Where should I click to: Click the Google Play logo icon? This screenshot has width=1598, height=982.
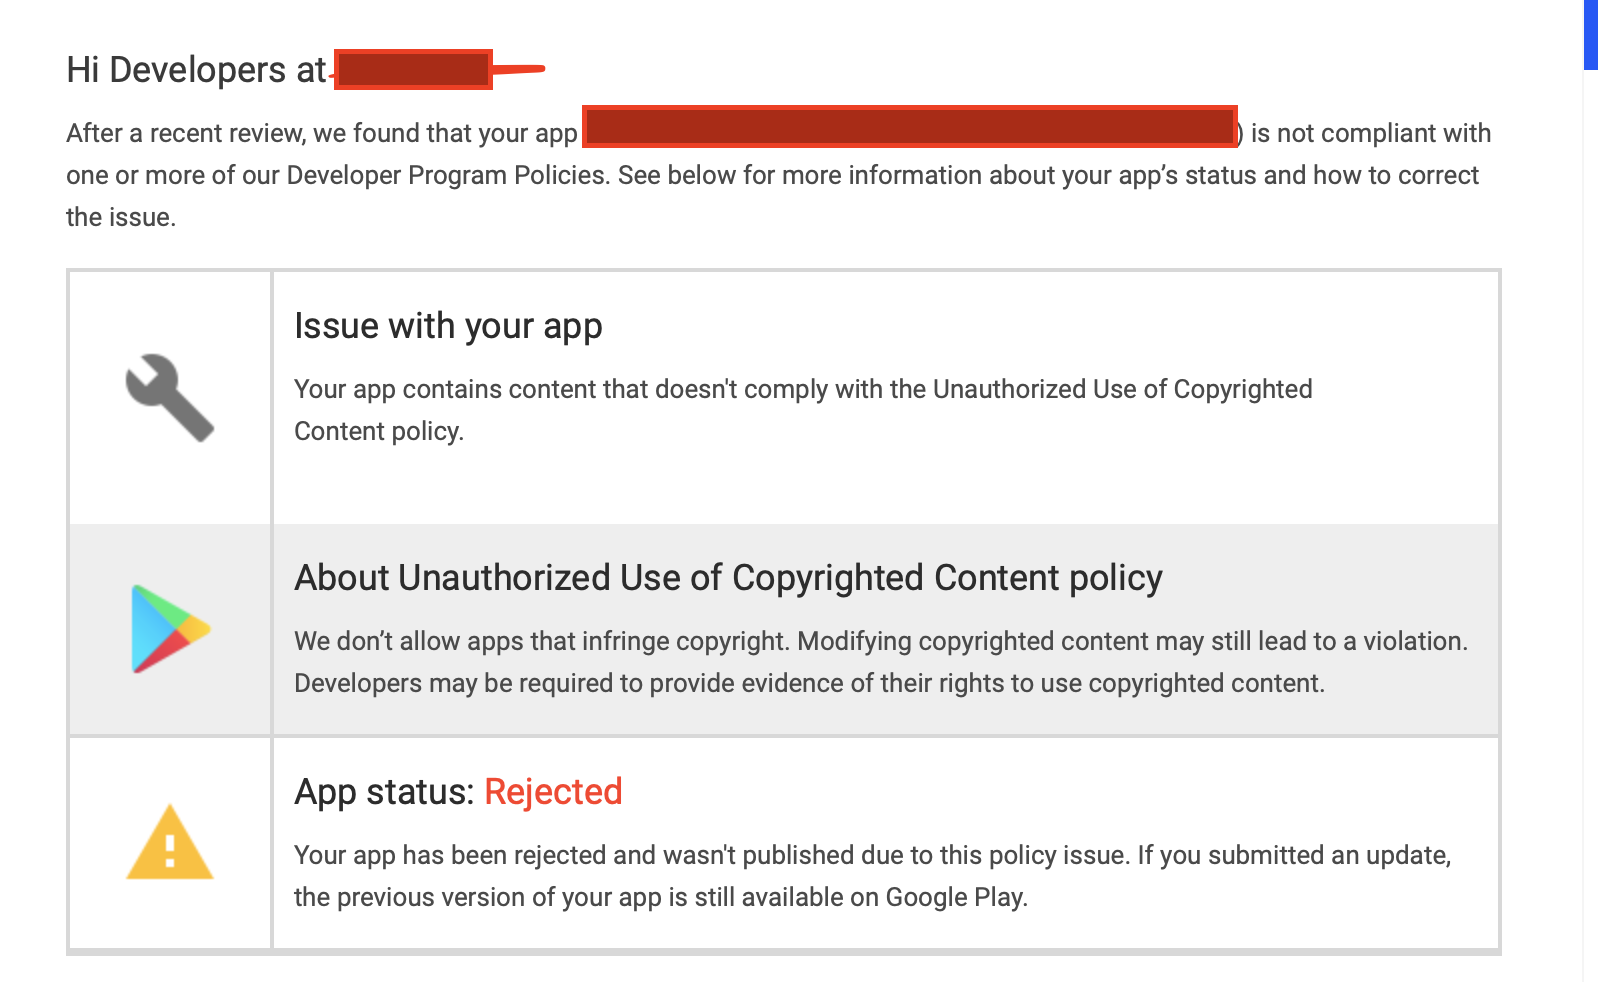[170, 629]
